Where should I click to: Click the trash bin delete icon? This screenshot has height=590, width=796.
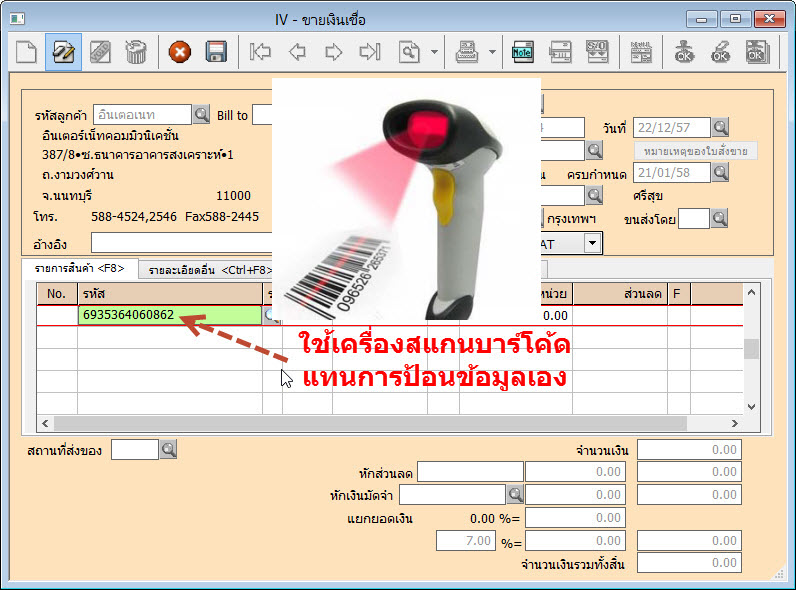[136, 52]
